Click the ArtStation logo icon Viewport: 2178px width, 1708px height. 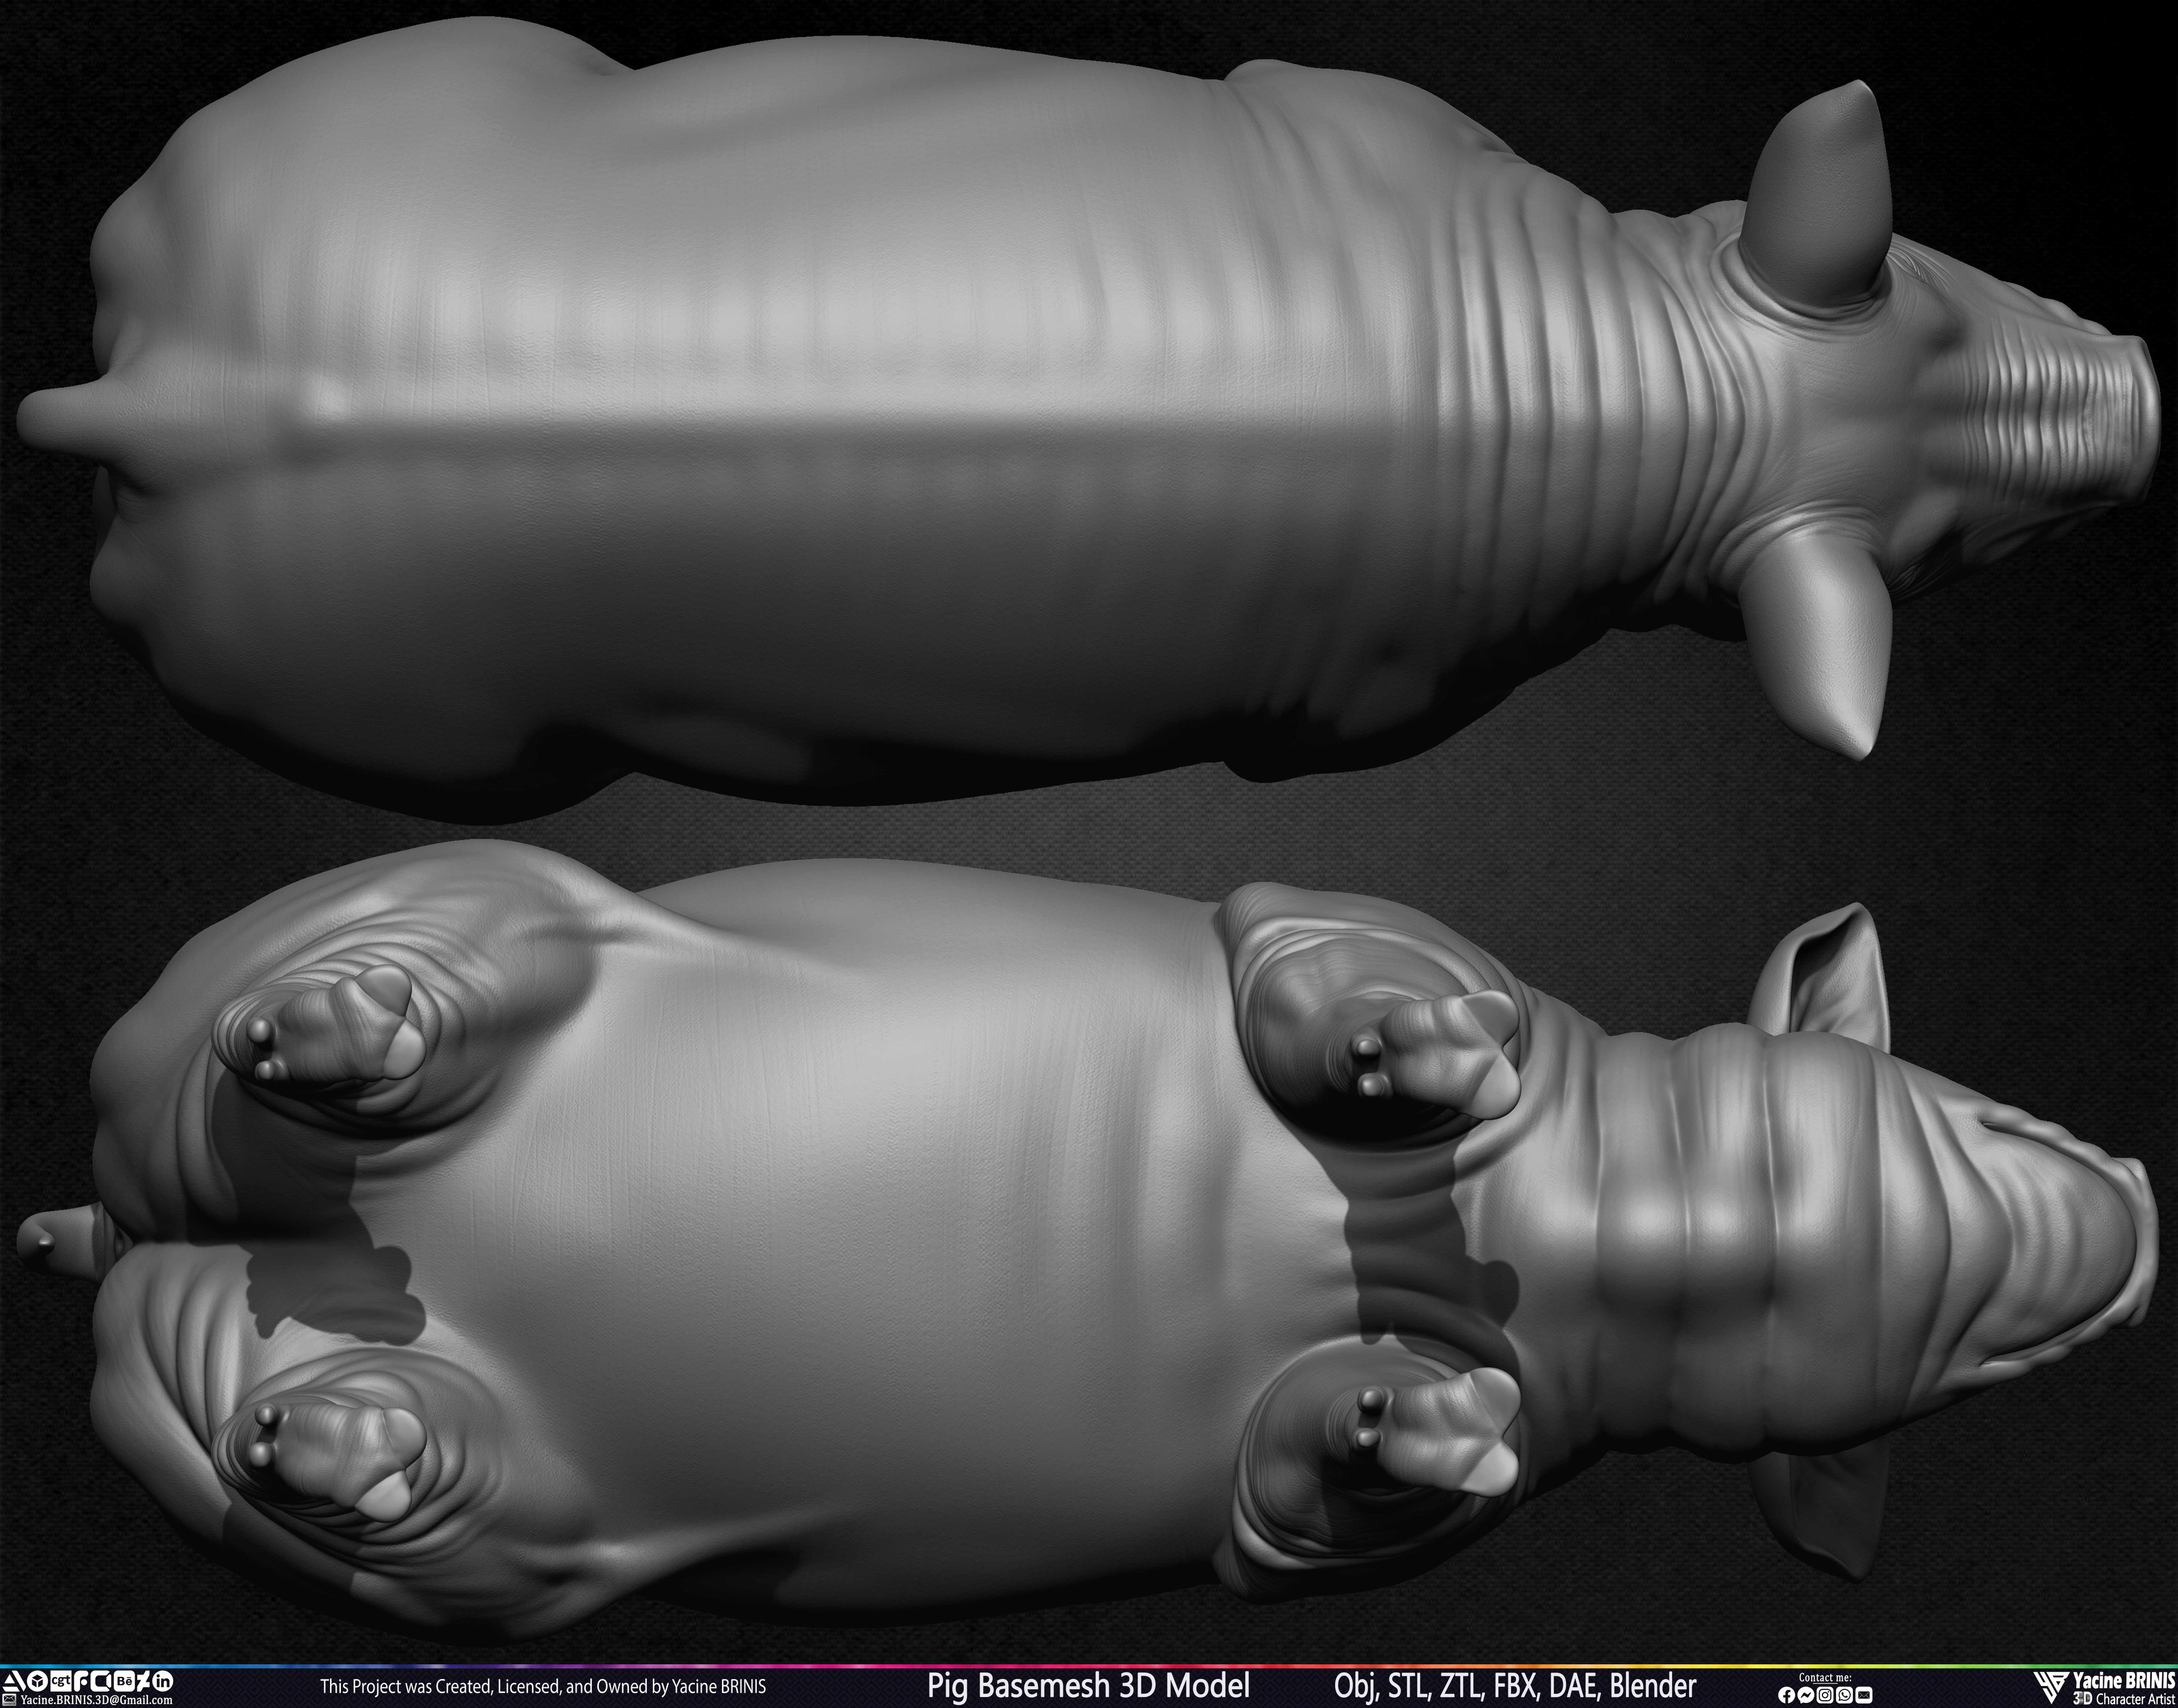pyautogui.click(x=14, y=1681)
